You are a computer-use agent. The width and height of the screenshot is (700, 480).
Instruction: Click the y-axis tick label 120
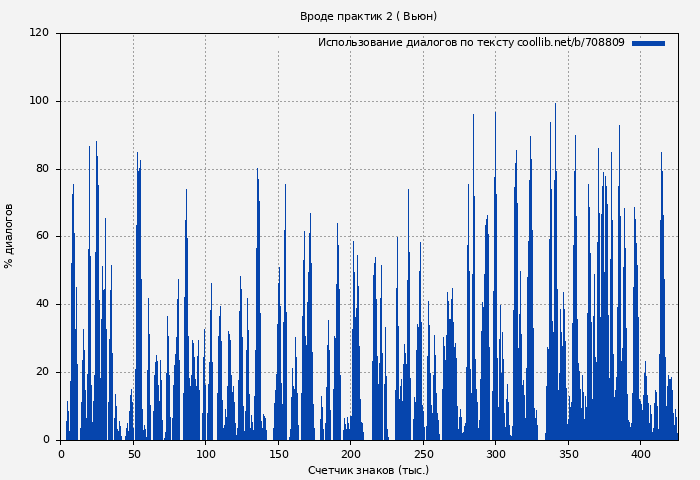(x=39, y=33)
